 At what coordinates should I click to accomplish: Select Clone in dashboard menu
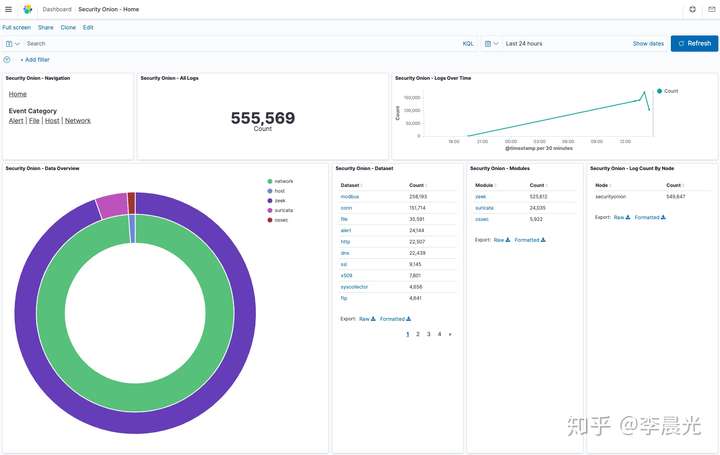click(68, 28)
